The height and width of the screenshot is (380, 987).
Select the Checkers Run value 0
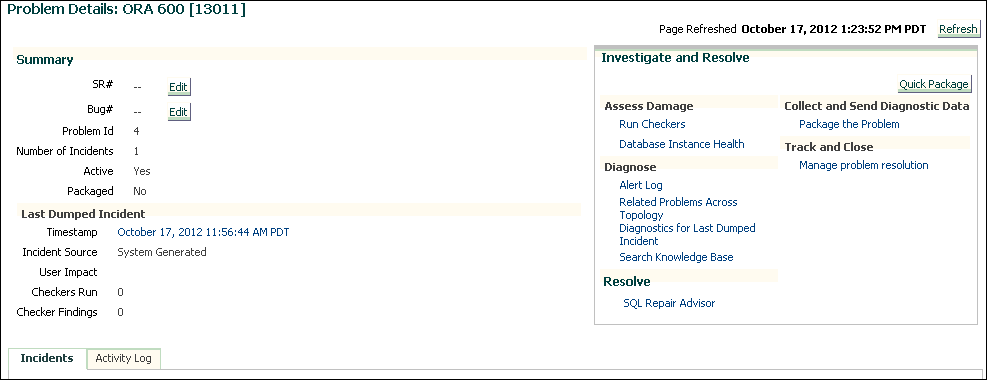click(120, 293)
